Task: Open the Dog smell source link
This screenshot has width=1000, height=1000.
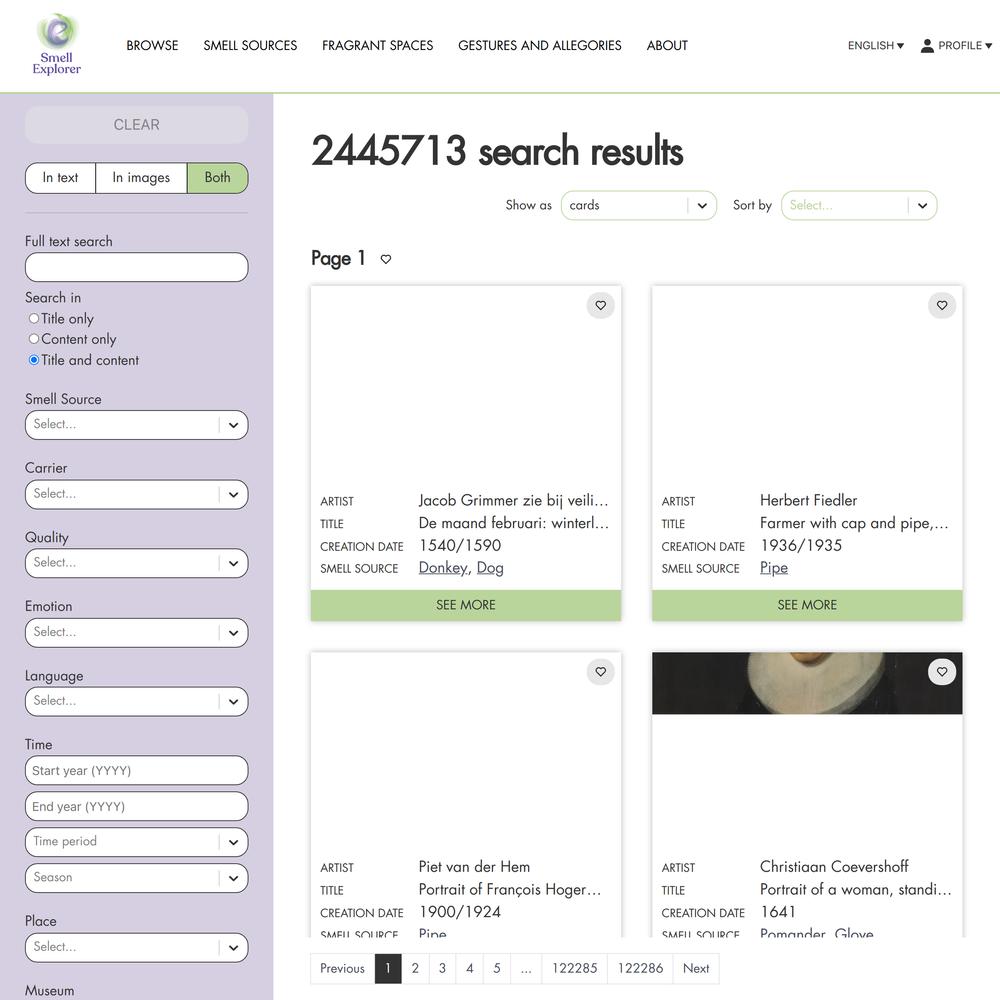Action: (490, 568)
